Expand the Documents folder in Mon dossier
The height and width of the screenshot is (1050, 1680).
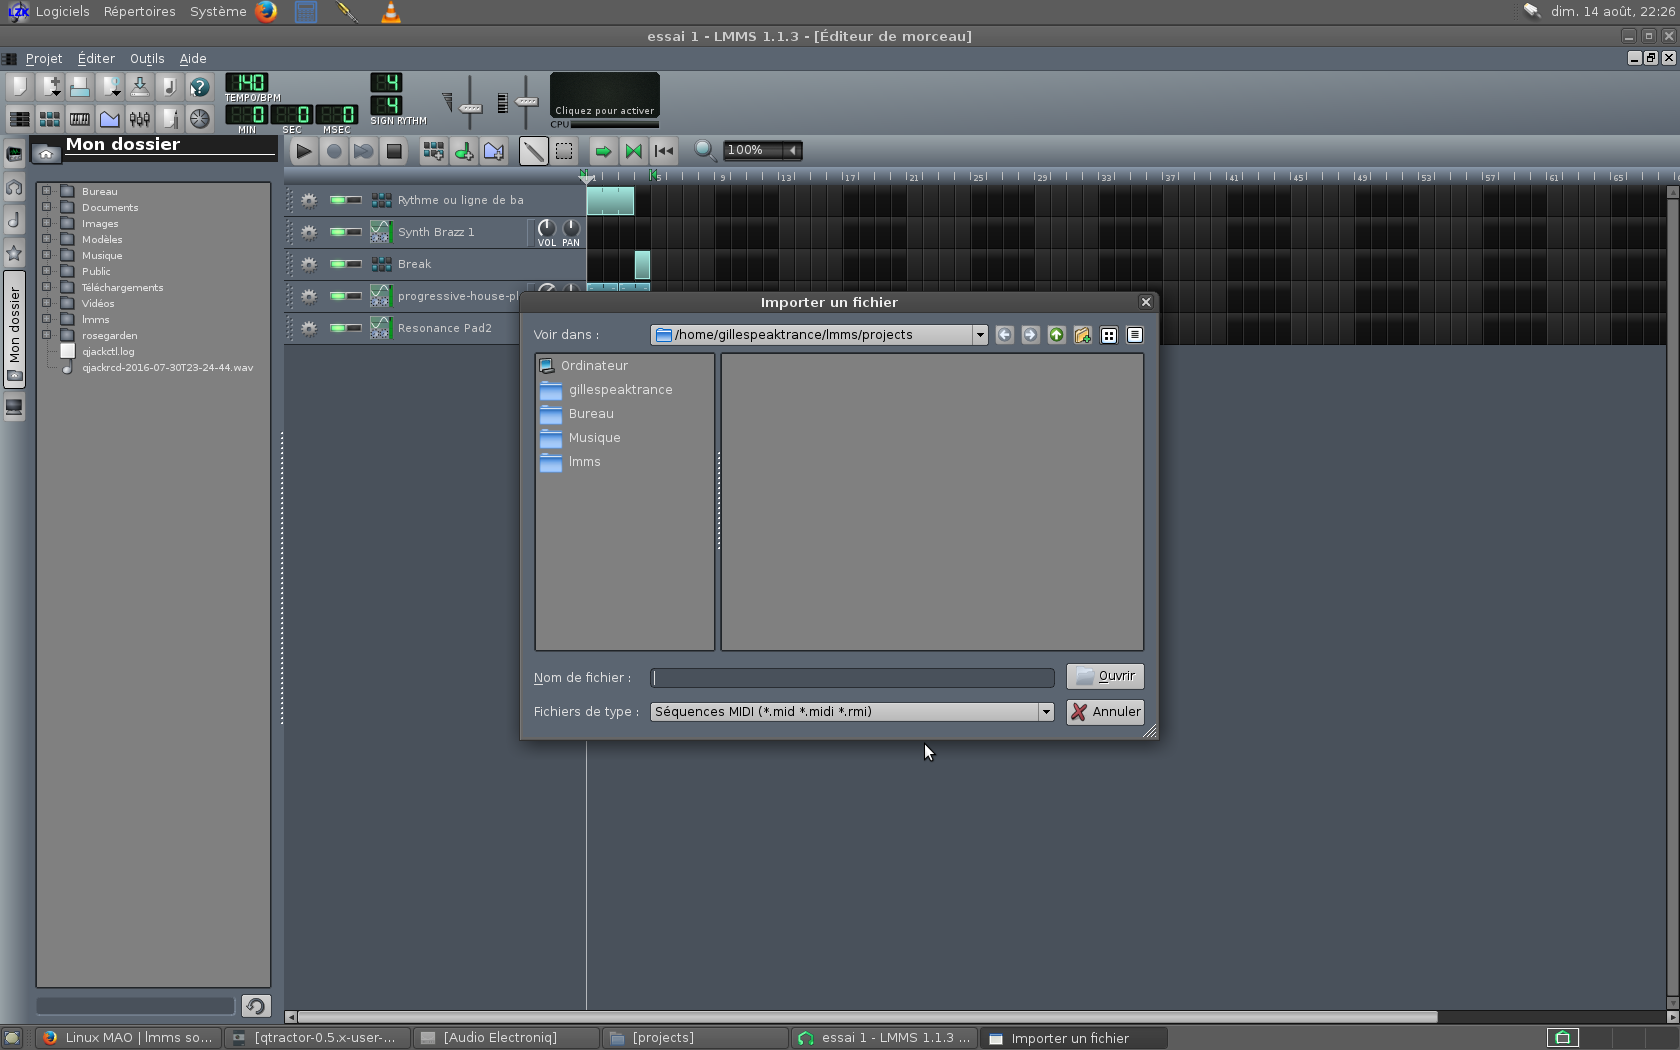click(46, 207)
